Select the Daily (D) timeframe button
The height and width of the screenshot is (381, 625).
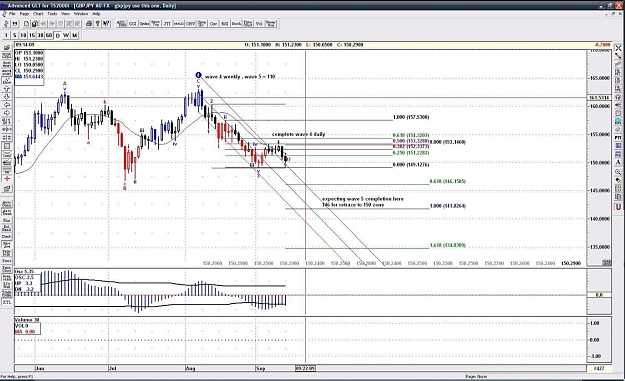(57, 35)
